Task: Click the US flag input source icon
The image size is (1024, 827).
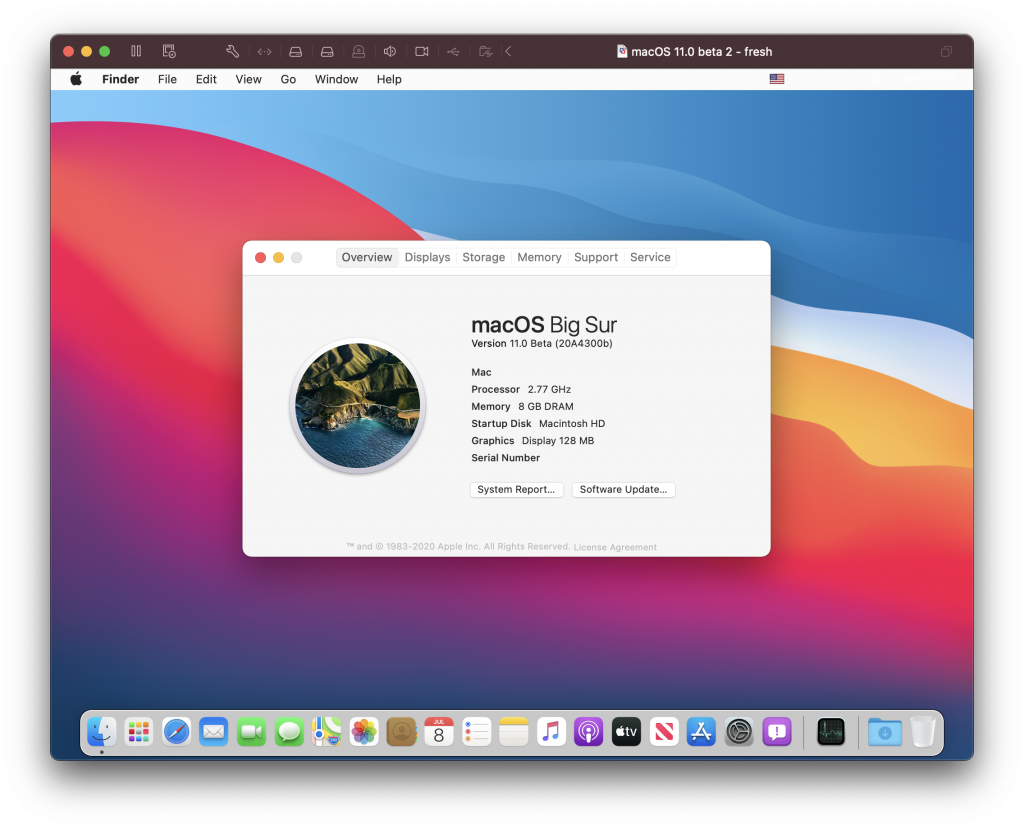Action: 776,79
